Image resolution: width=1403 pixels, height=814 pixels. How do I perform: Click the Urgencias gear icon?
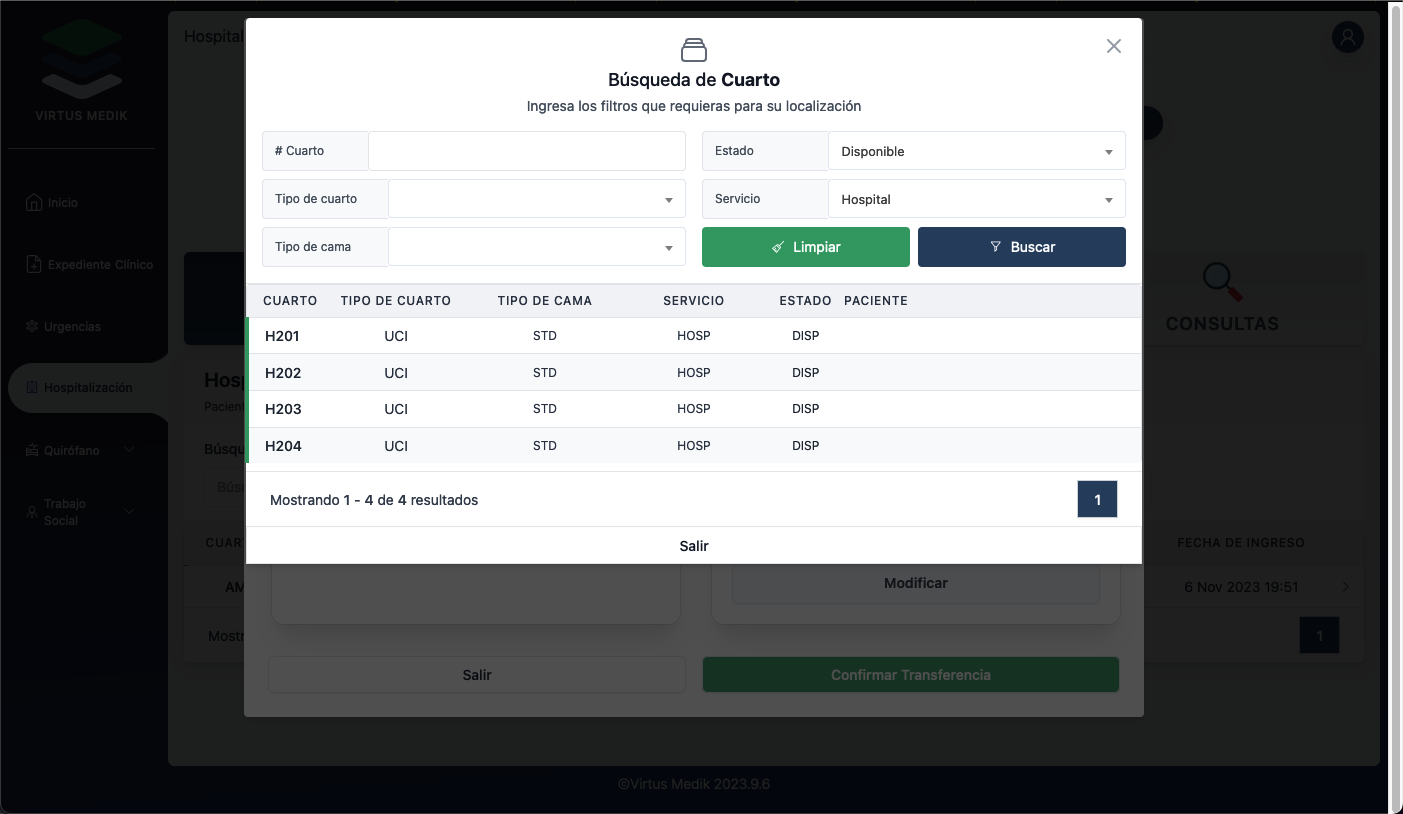tap(32, 327)
